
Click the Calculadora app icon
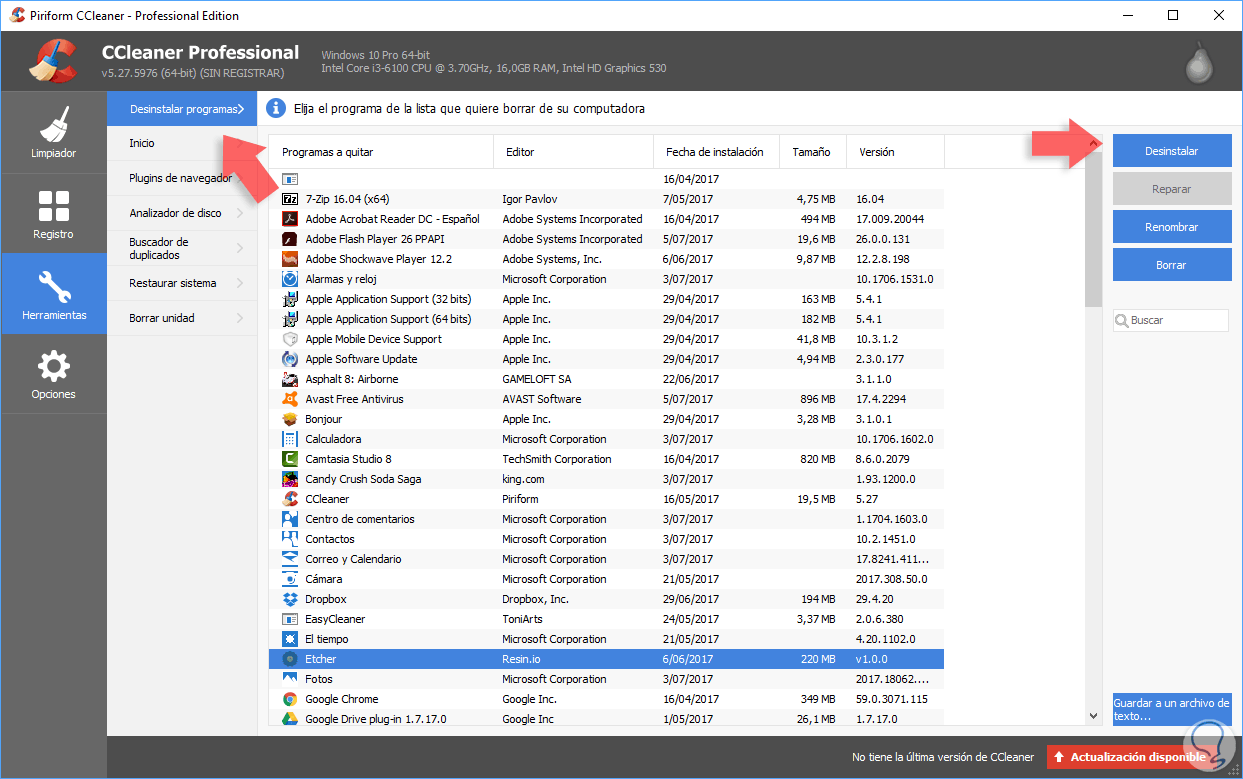point(290,439)
